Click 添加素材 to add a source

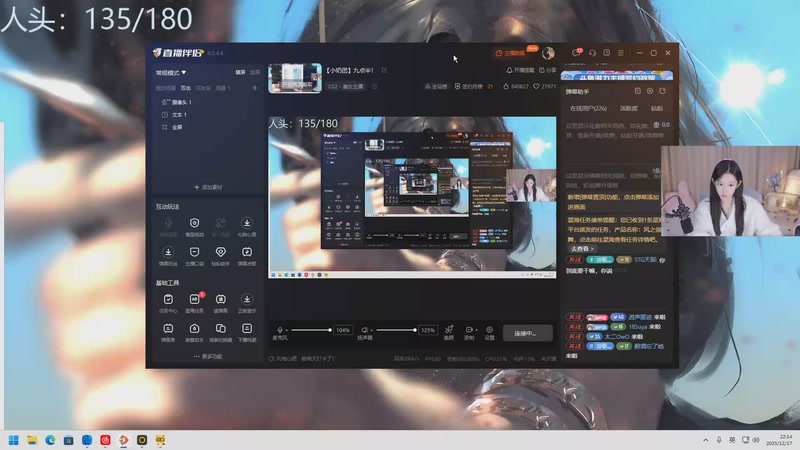(x=208, y=187)
